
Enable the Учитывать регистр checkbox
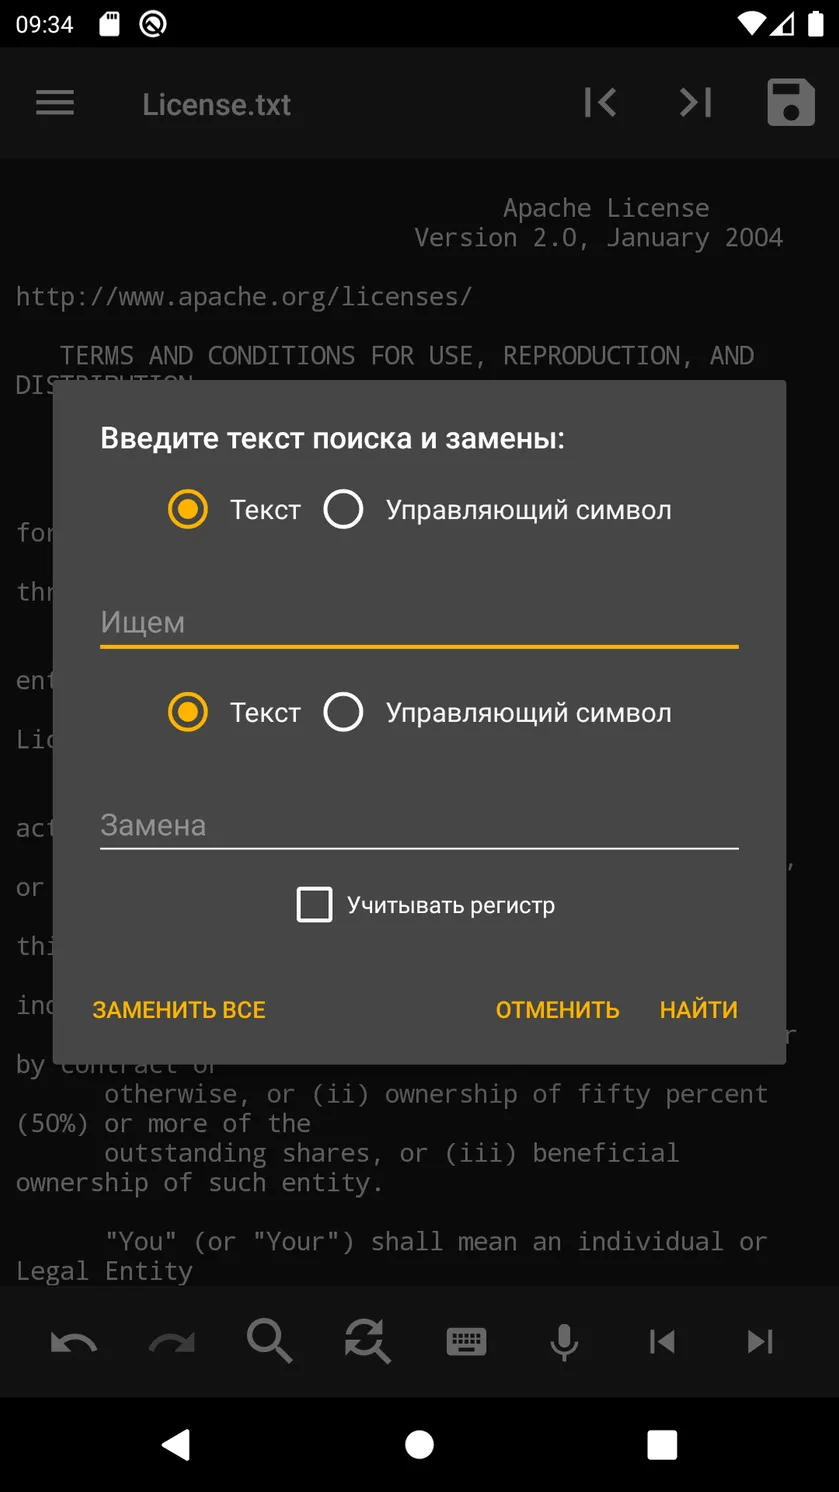click(x=315, y=904)
